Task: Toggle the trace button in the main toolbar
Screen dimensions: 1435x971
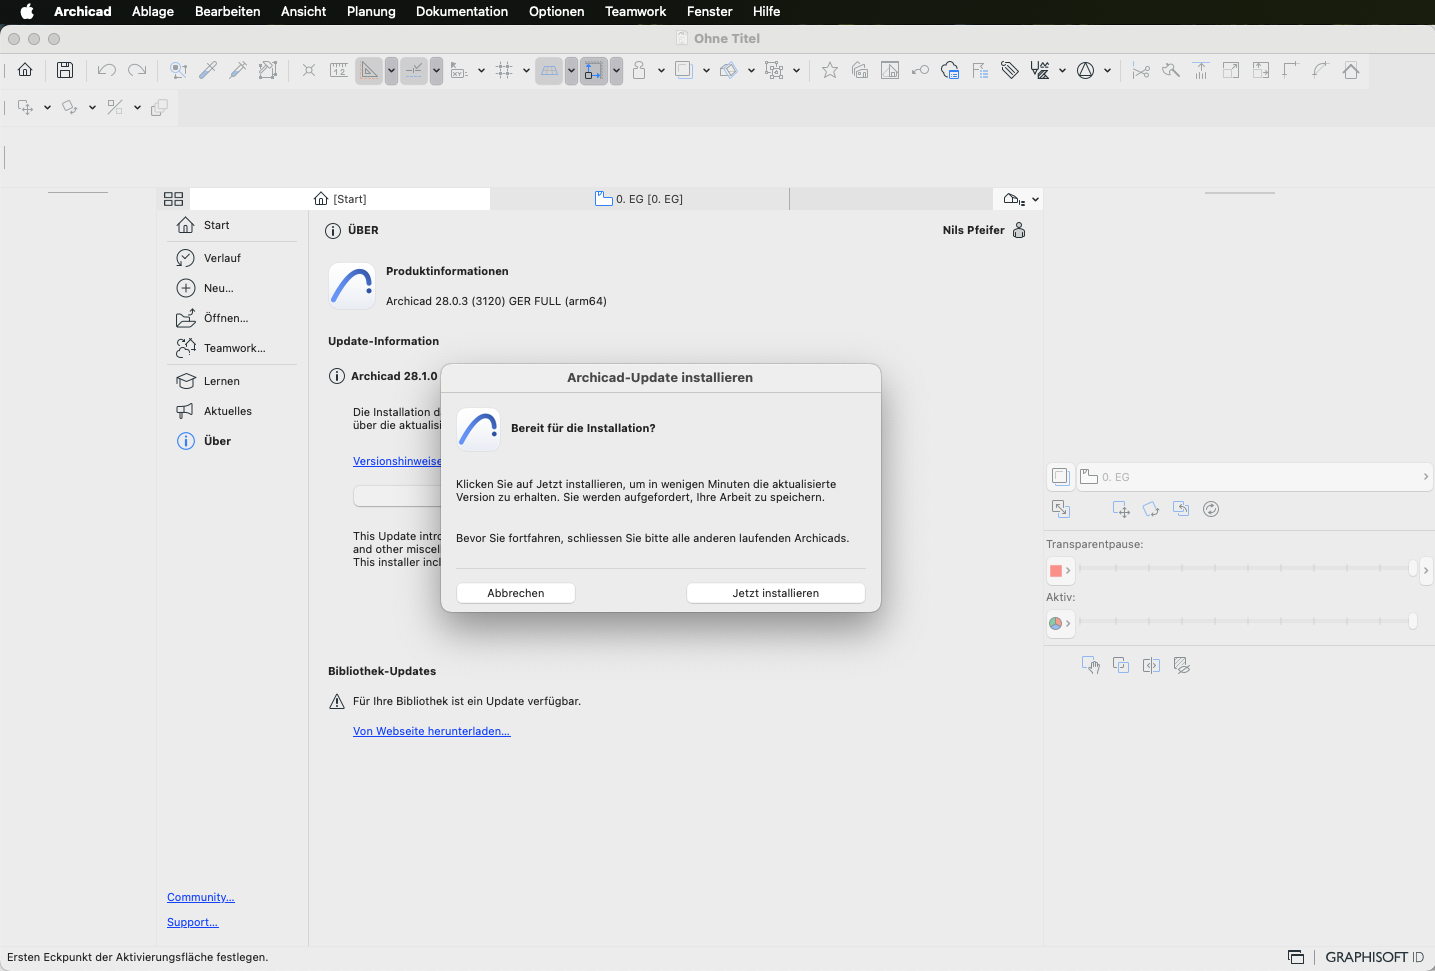Action: 684,70
